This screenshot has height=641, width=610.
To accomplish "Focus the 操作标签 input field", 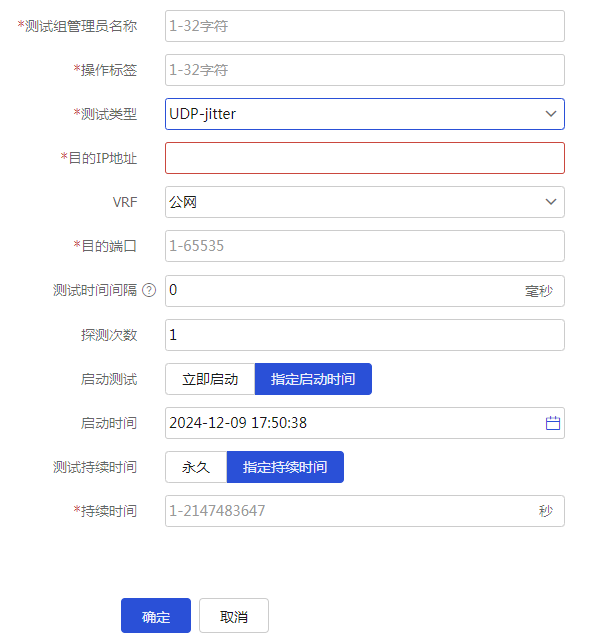I will point(365,70).
